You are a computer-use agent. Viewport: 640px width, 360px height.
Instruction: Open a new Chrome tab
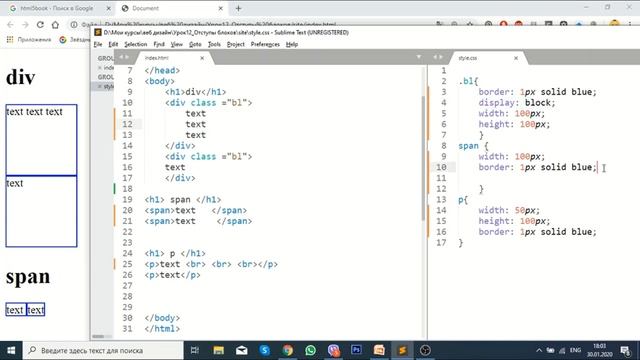click(238, 8)
